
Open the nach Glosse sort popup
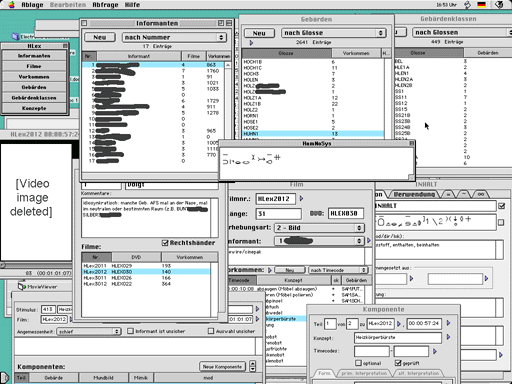pos(333,33)
